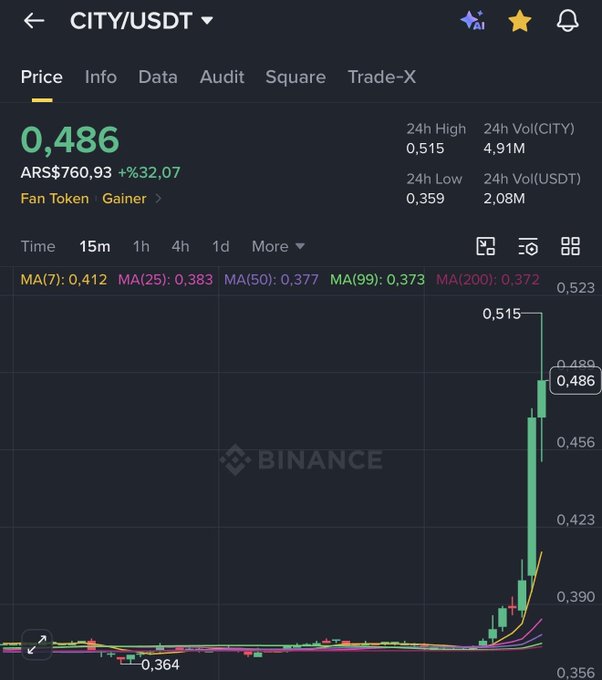Open the Trade-X tab
This screenshot has height=680, width=602.
point(382,77)
